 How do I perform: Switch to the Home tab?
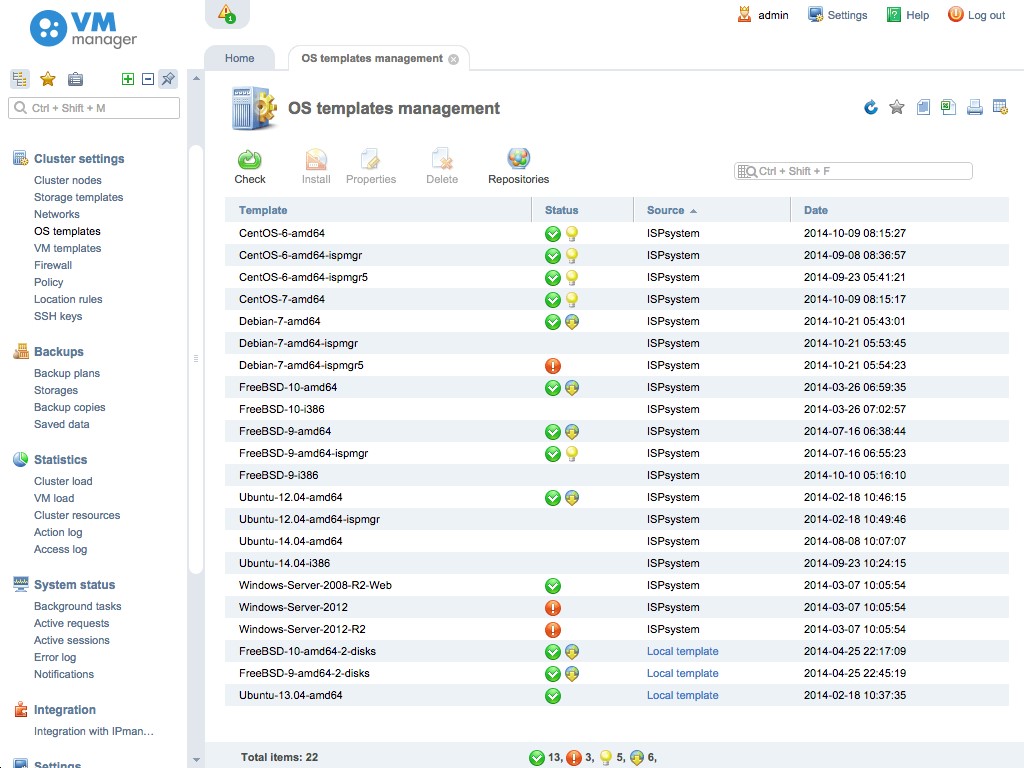(x=239, y=58)
